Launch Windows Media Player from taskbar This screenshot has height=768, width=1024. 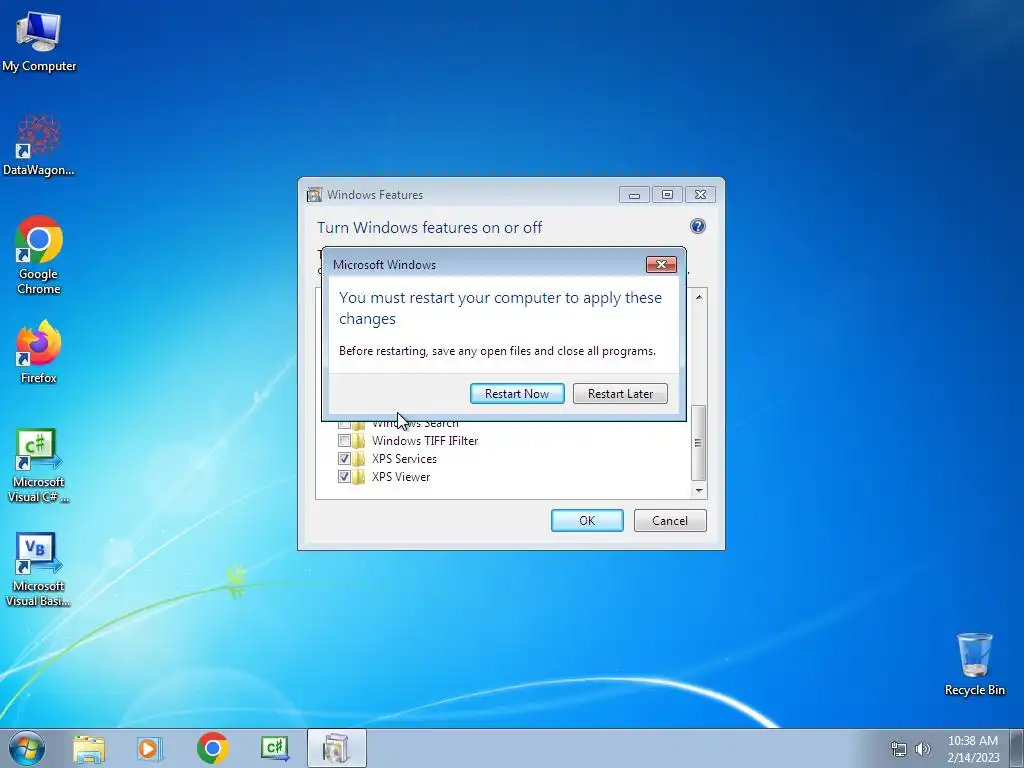[x=150, y=749]
